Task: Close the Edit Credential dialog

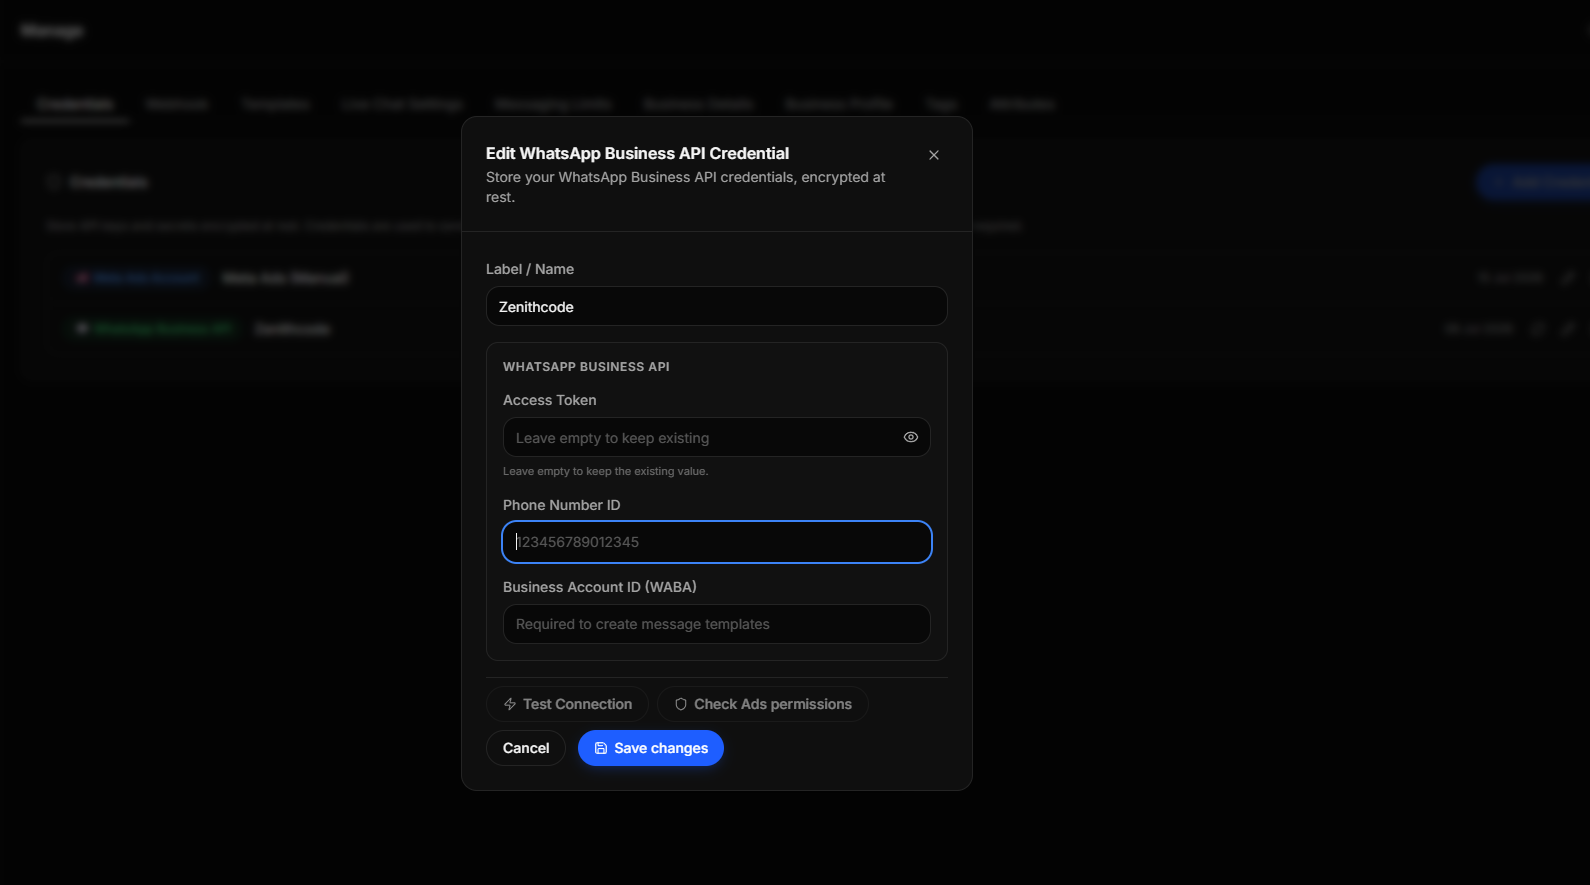Action: [934, 155]
